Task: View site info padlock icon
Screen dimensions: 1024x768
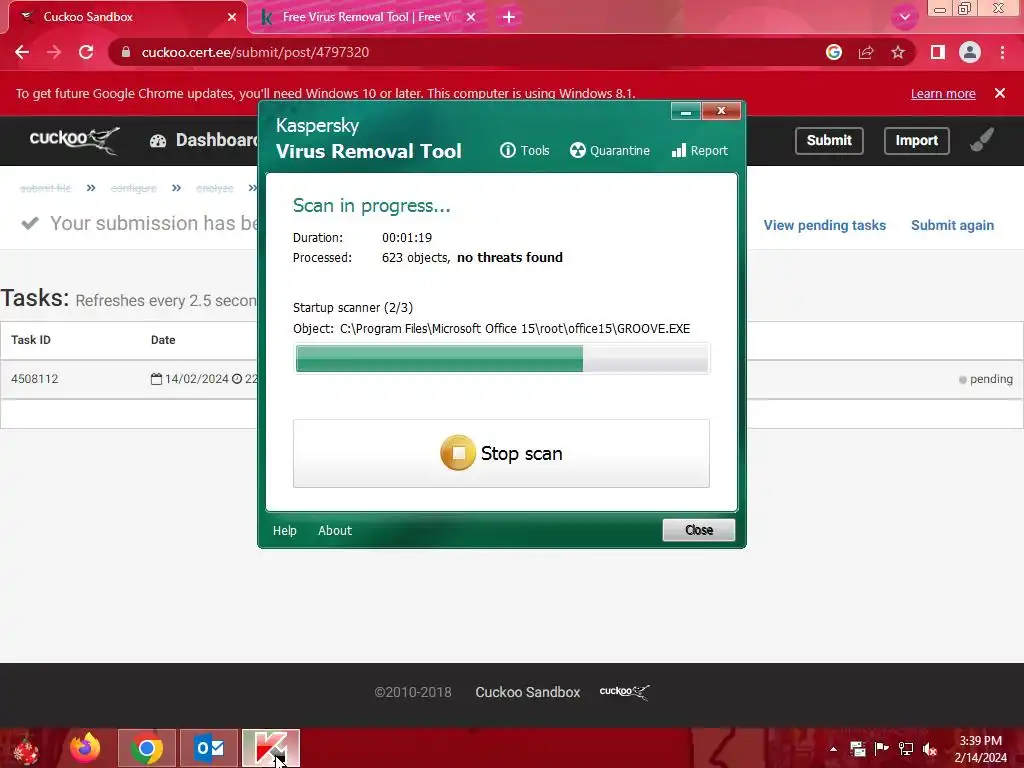Action: tap(126, 52)
